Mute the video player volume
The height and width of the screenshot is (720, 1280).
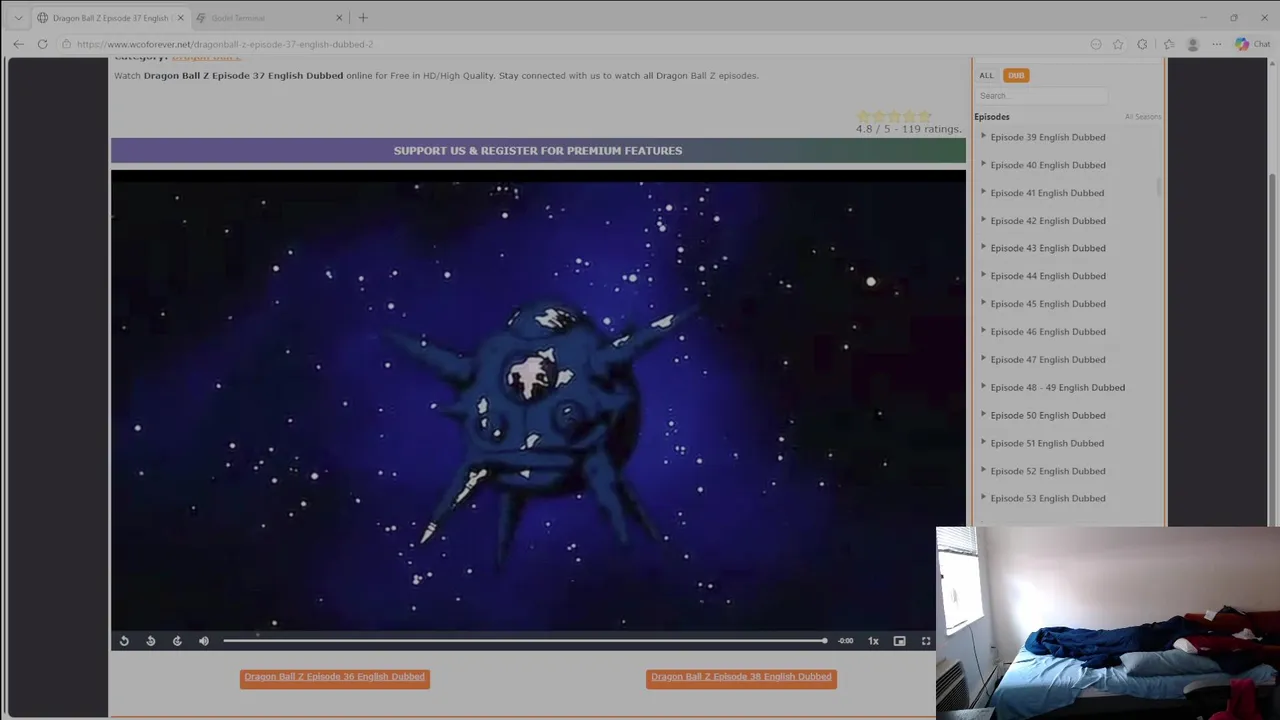click(204, 641)
